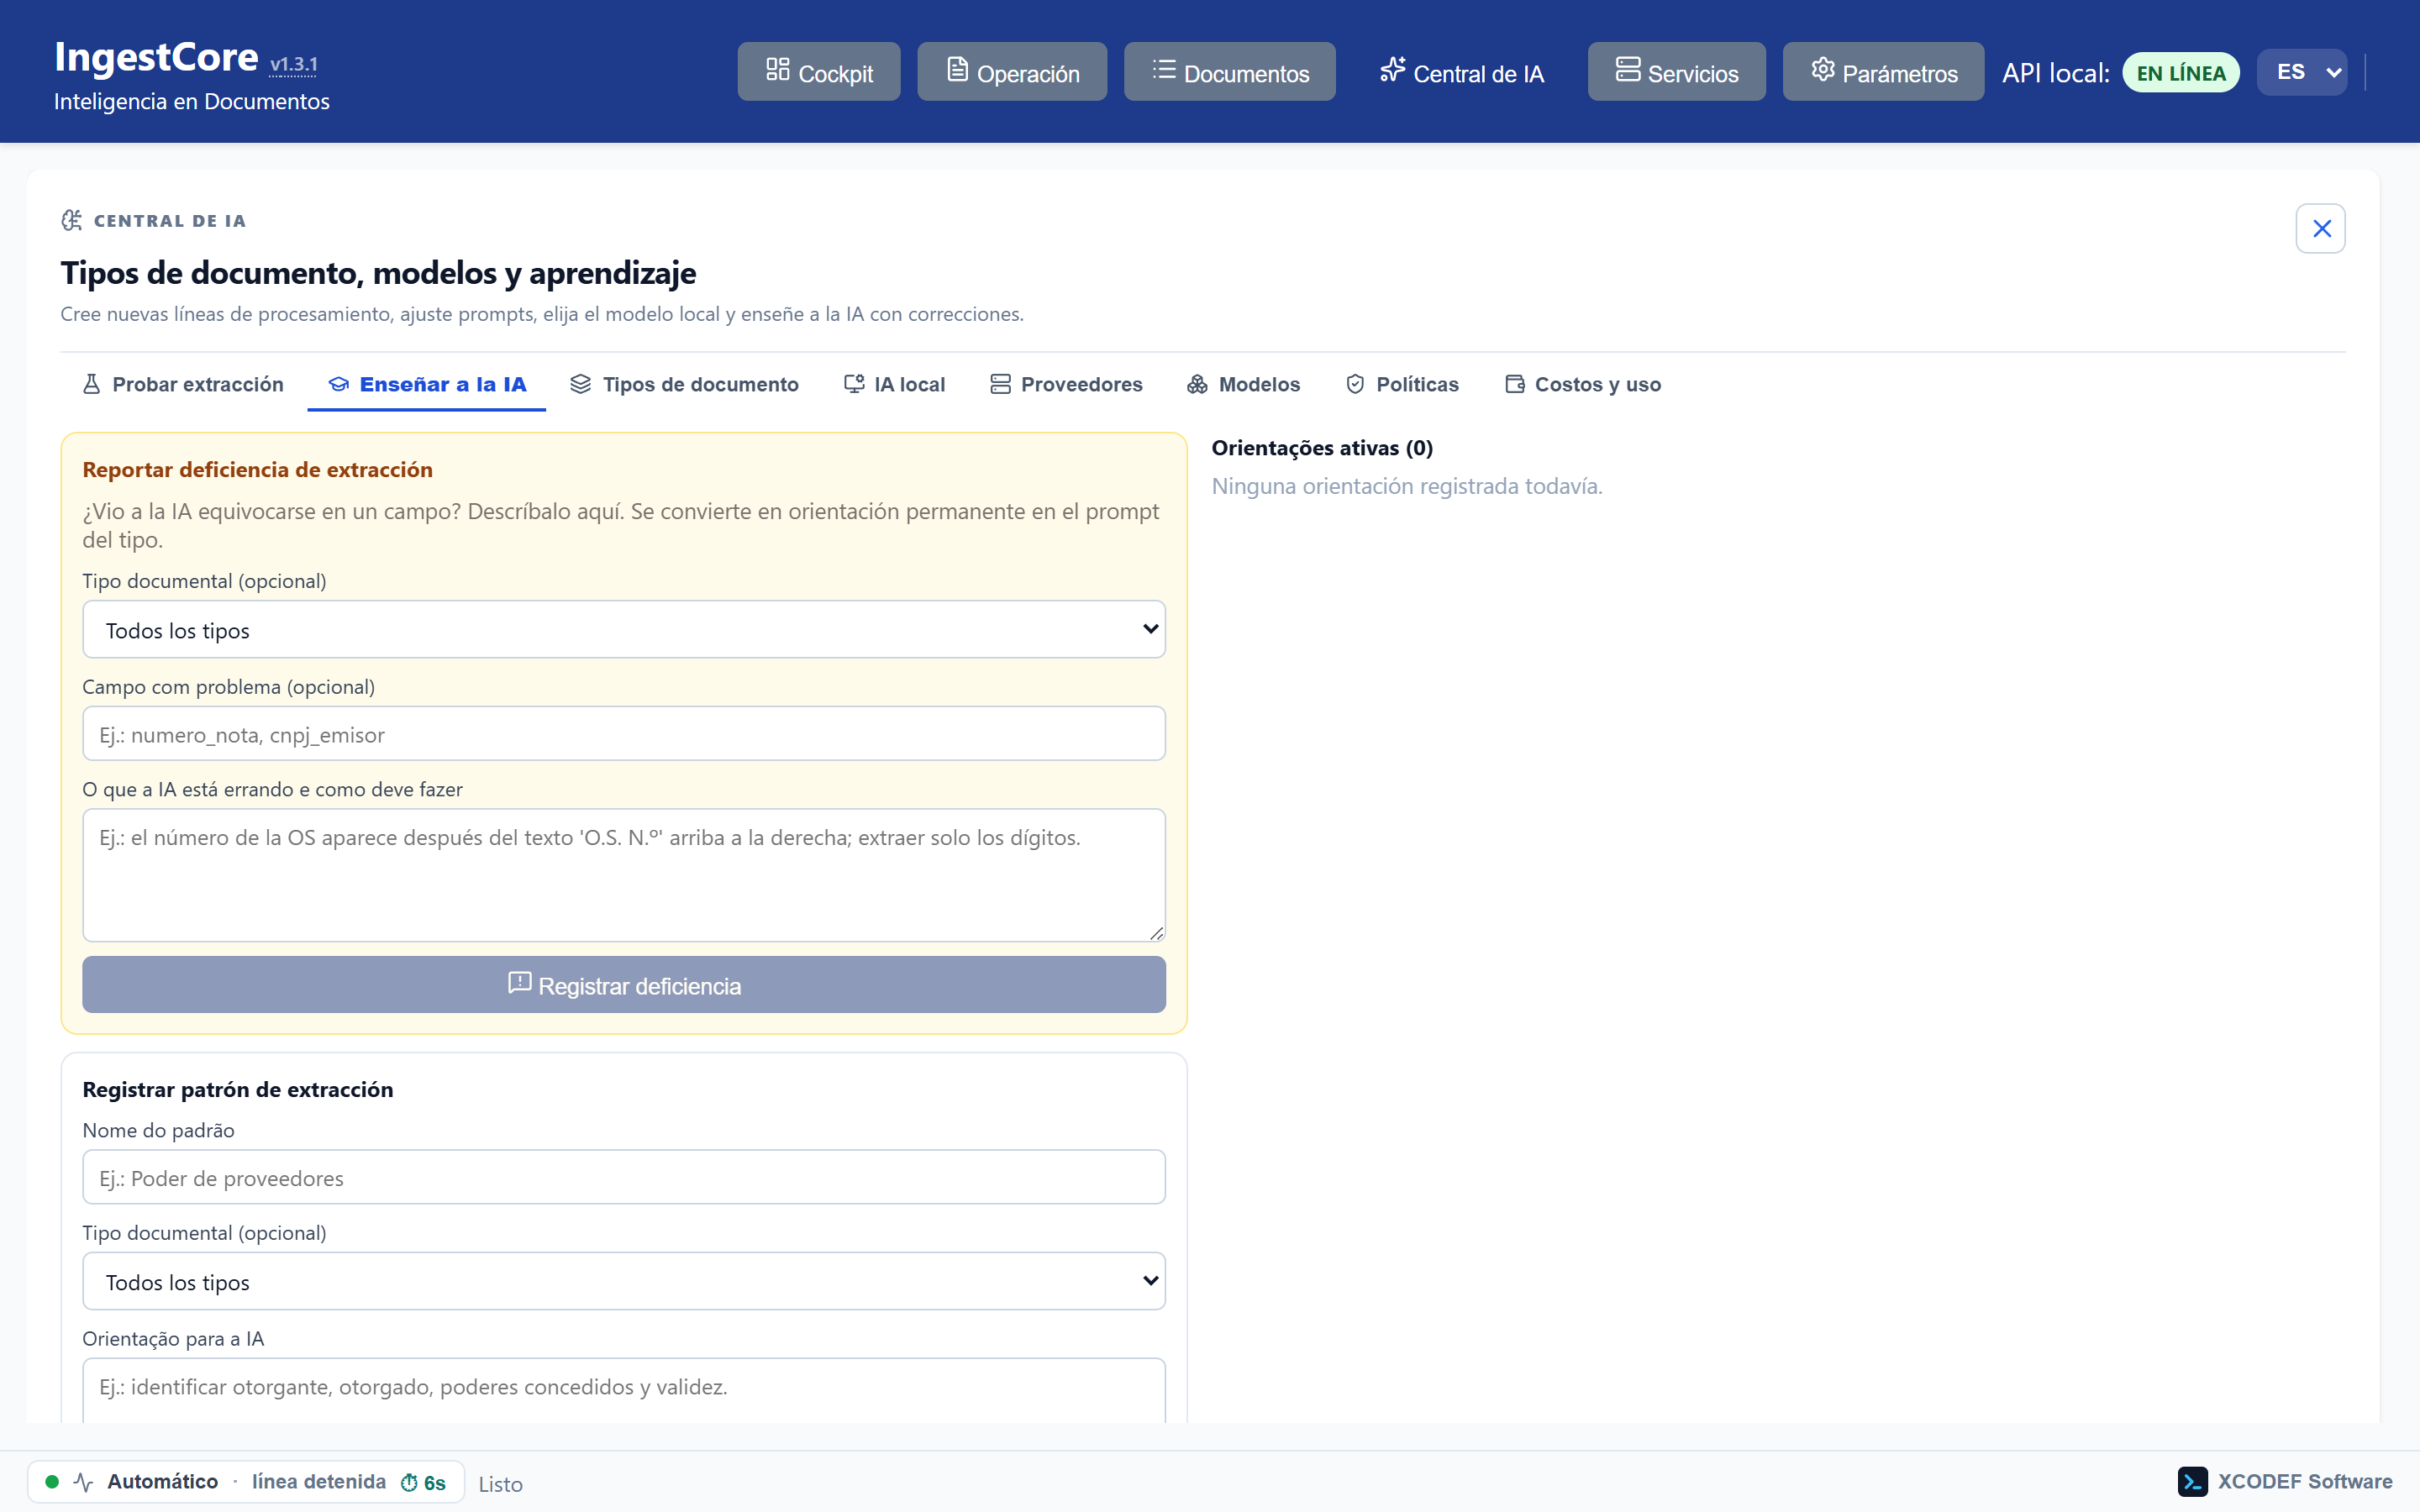Switch to the Costos y uso tab
2420x1512 pixels.
[x=1583, y=385]
